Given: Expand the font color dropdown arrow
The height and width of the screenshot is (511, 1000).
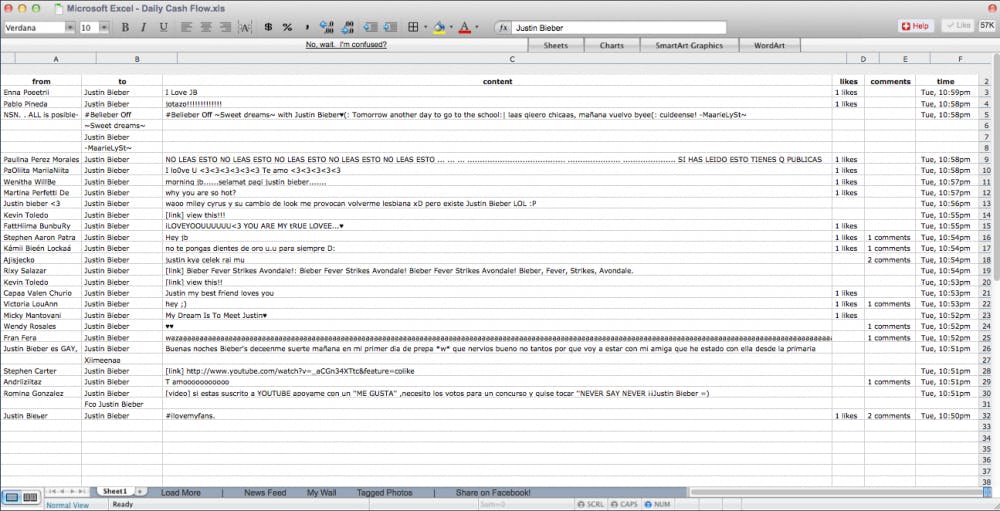Looking at the screenshot, I should (x=477, y=27).
